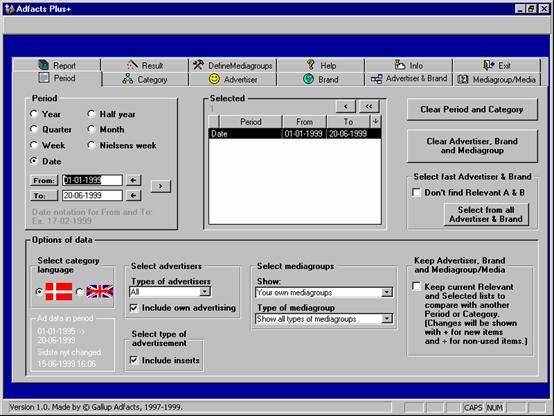
Task: Click the From column header
Action: click(304, 122)
